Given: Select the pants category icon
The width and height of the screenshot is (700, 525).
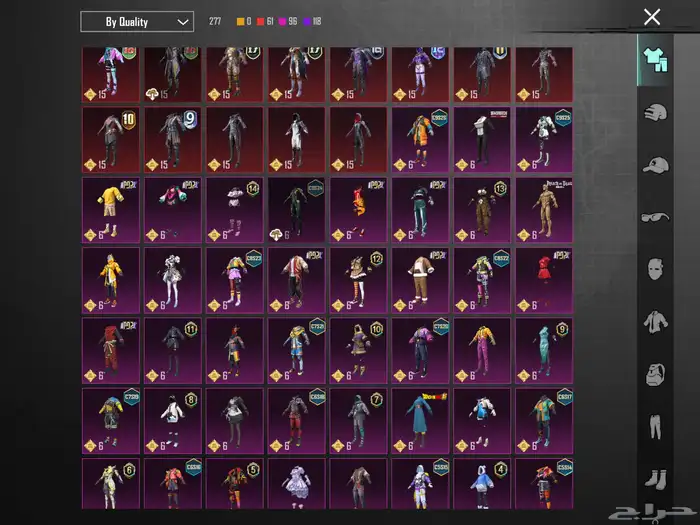Looking at the screenshot, I should tap(654, 427).
